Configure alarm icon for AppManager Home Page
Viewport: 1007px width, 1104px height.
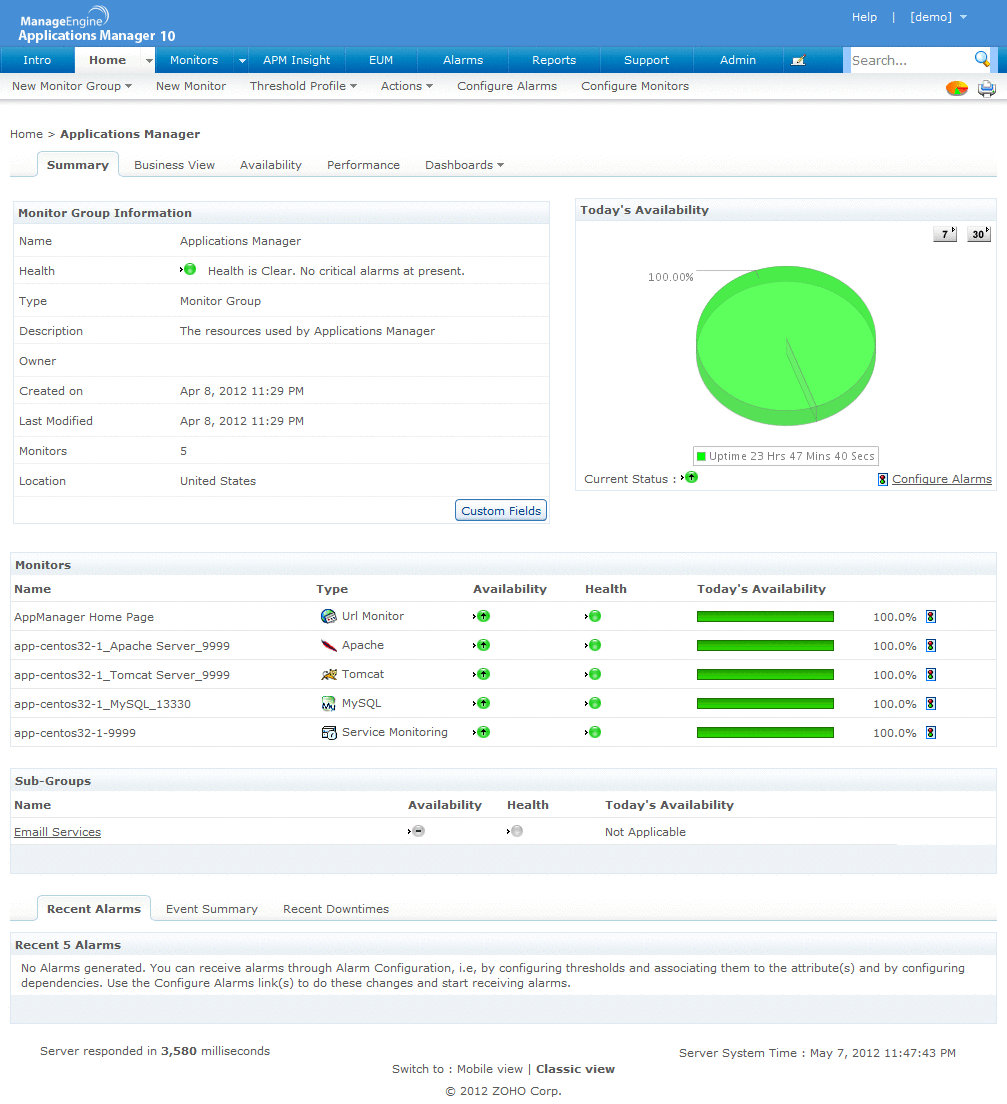[x=931, y=617]
